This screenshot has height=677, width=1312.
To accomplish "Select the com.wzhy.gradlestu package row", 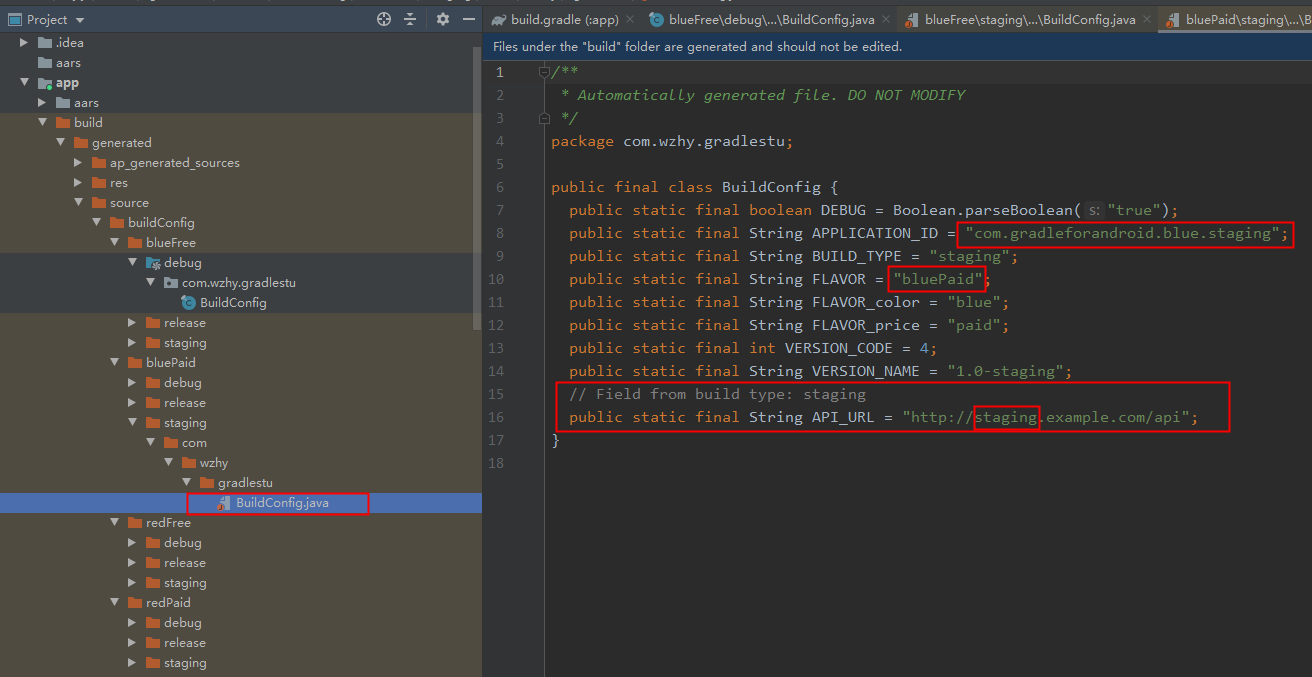I will [240, 282].
